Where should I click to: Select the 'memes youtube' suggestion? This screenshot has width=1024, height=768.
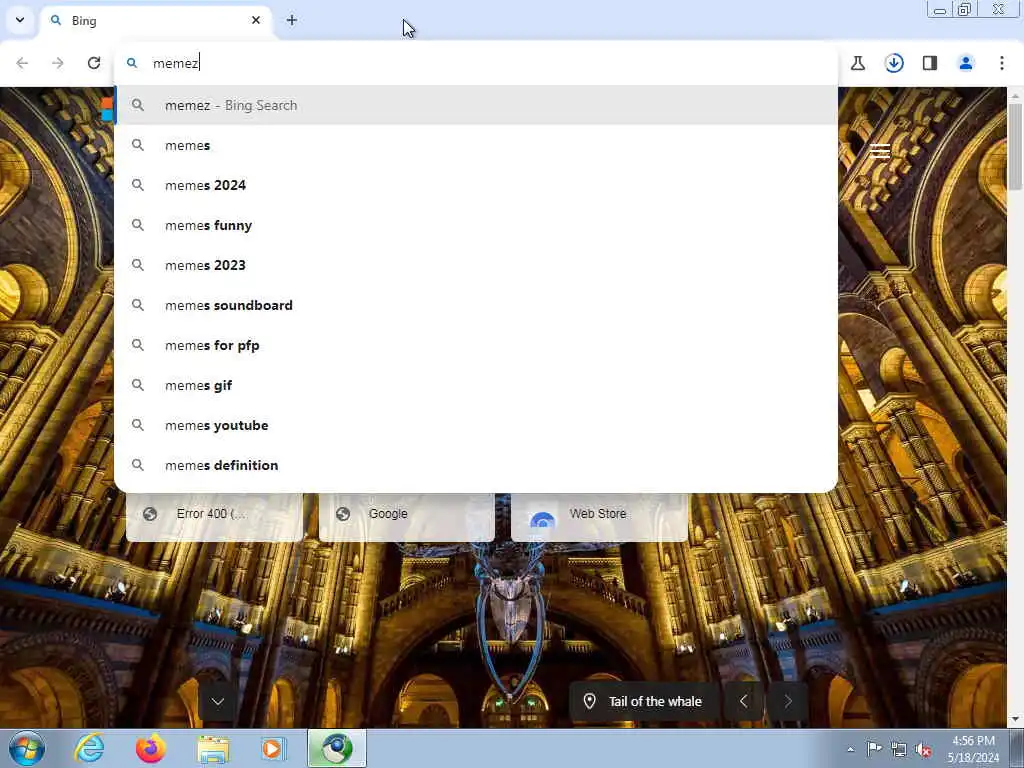coord(476,425)
